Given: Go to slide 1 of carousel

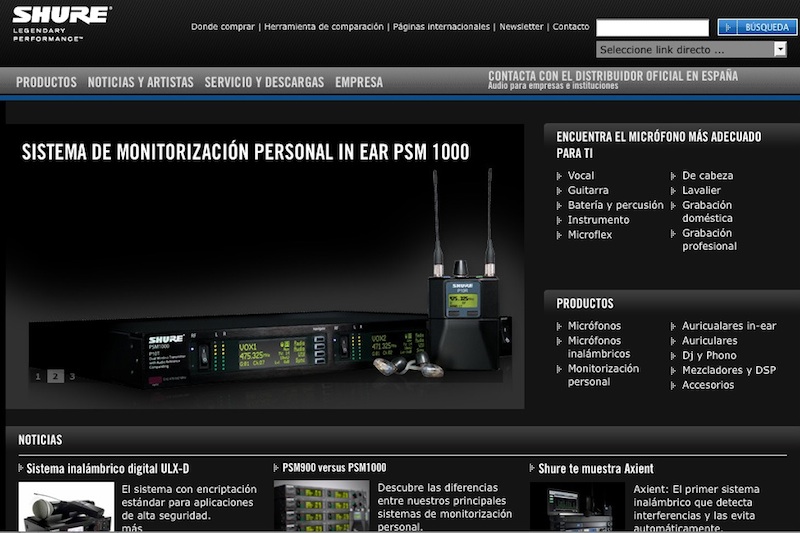Looking at the screenshot, I should 38,376.
